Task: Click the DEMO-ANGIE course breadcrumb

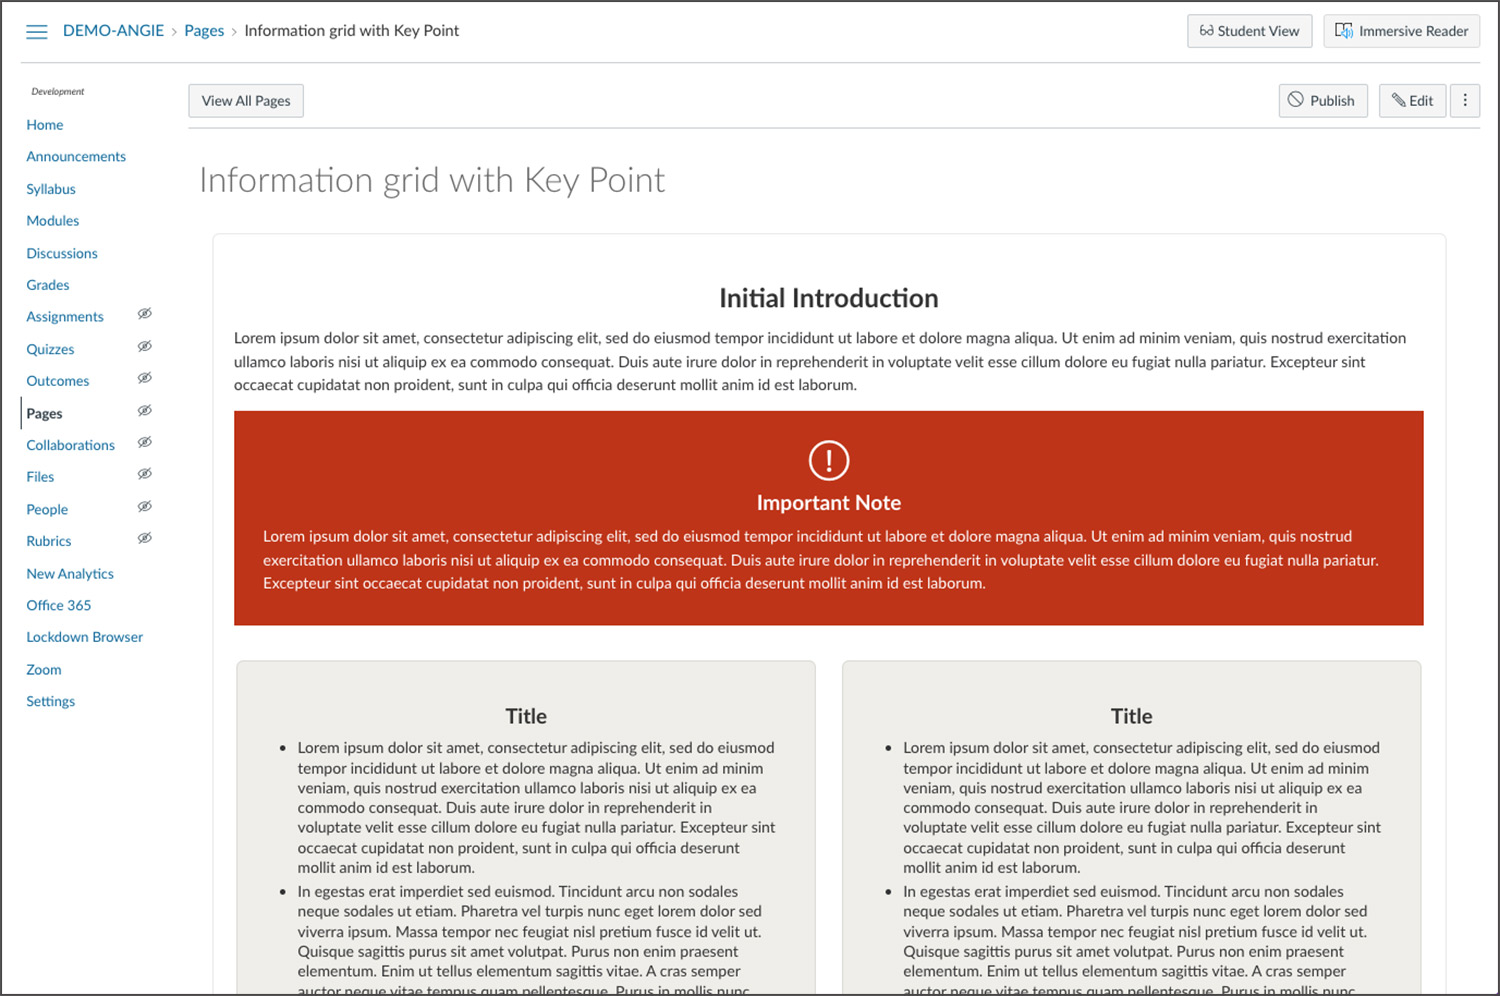Action: (x=113, y=31)
